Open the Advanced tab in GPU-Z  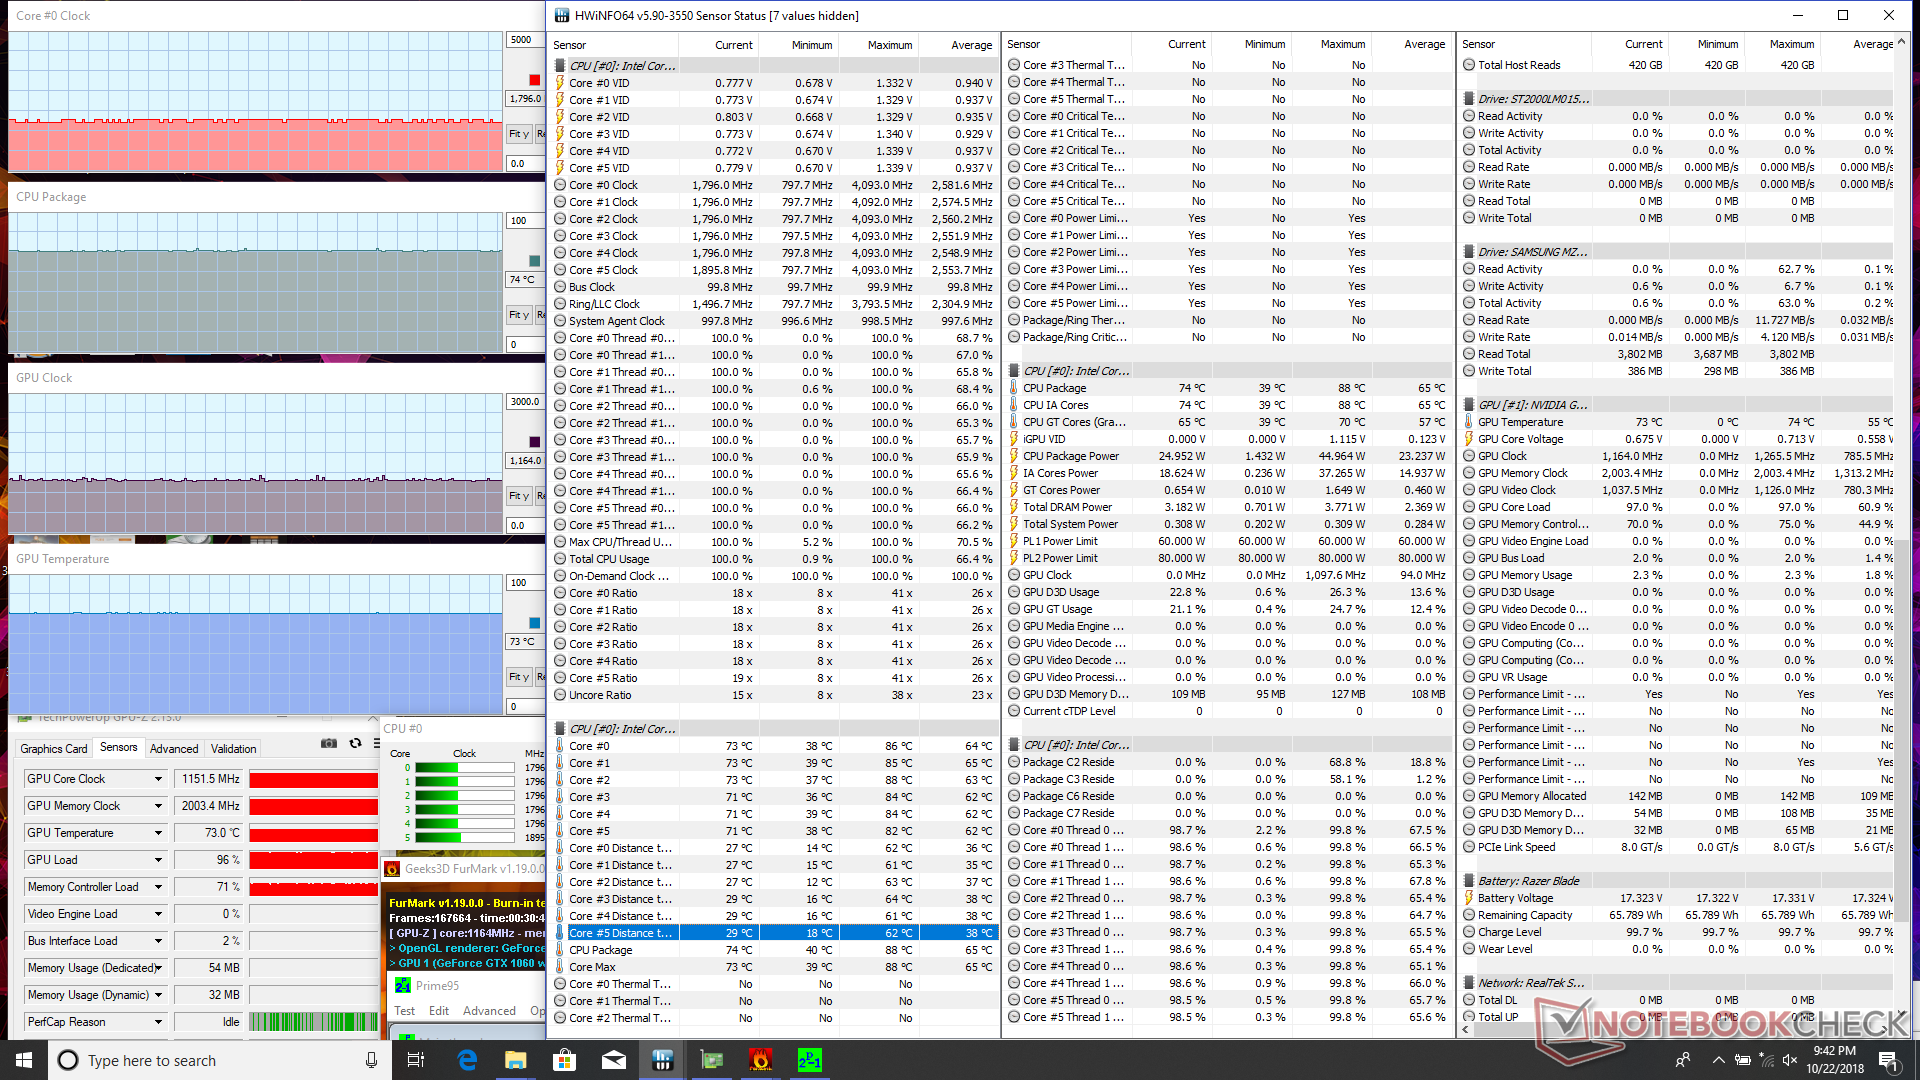[x=174, y=749]
